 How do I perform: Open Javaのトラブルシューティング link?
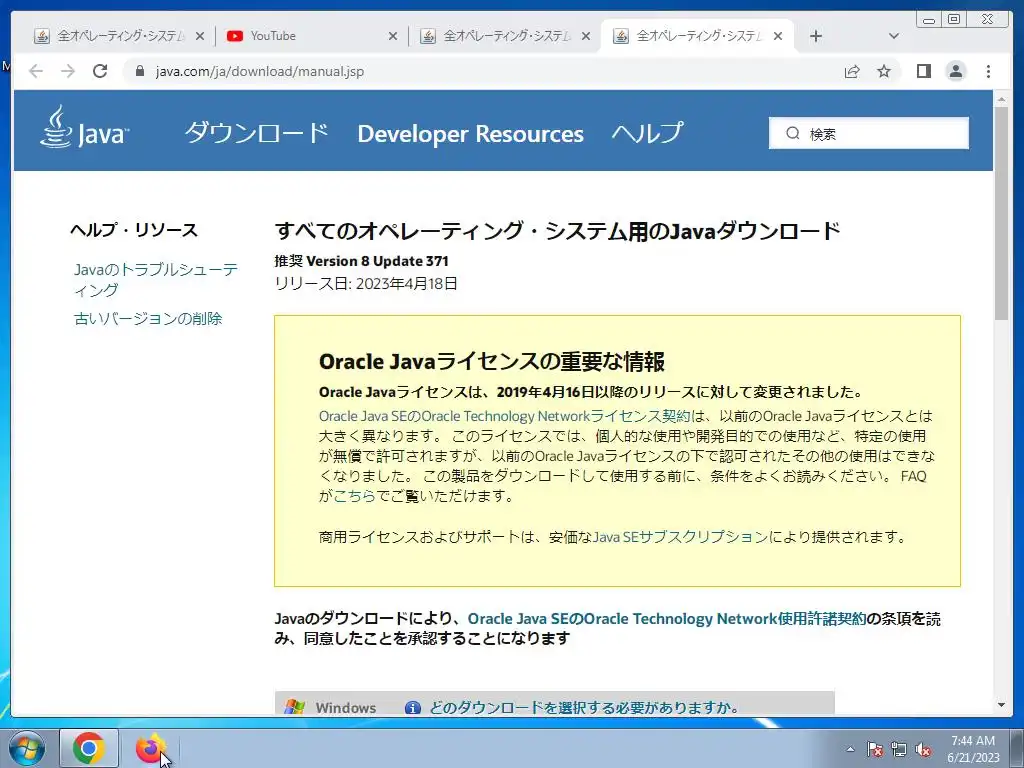click(x=155, y=280)
